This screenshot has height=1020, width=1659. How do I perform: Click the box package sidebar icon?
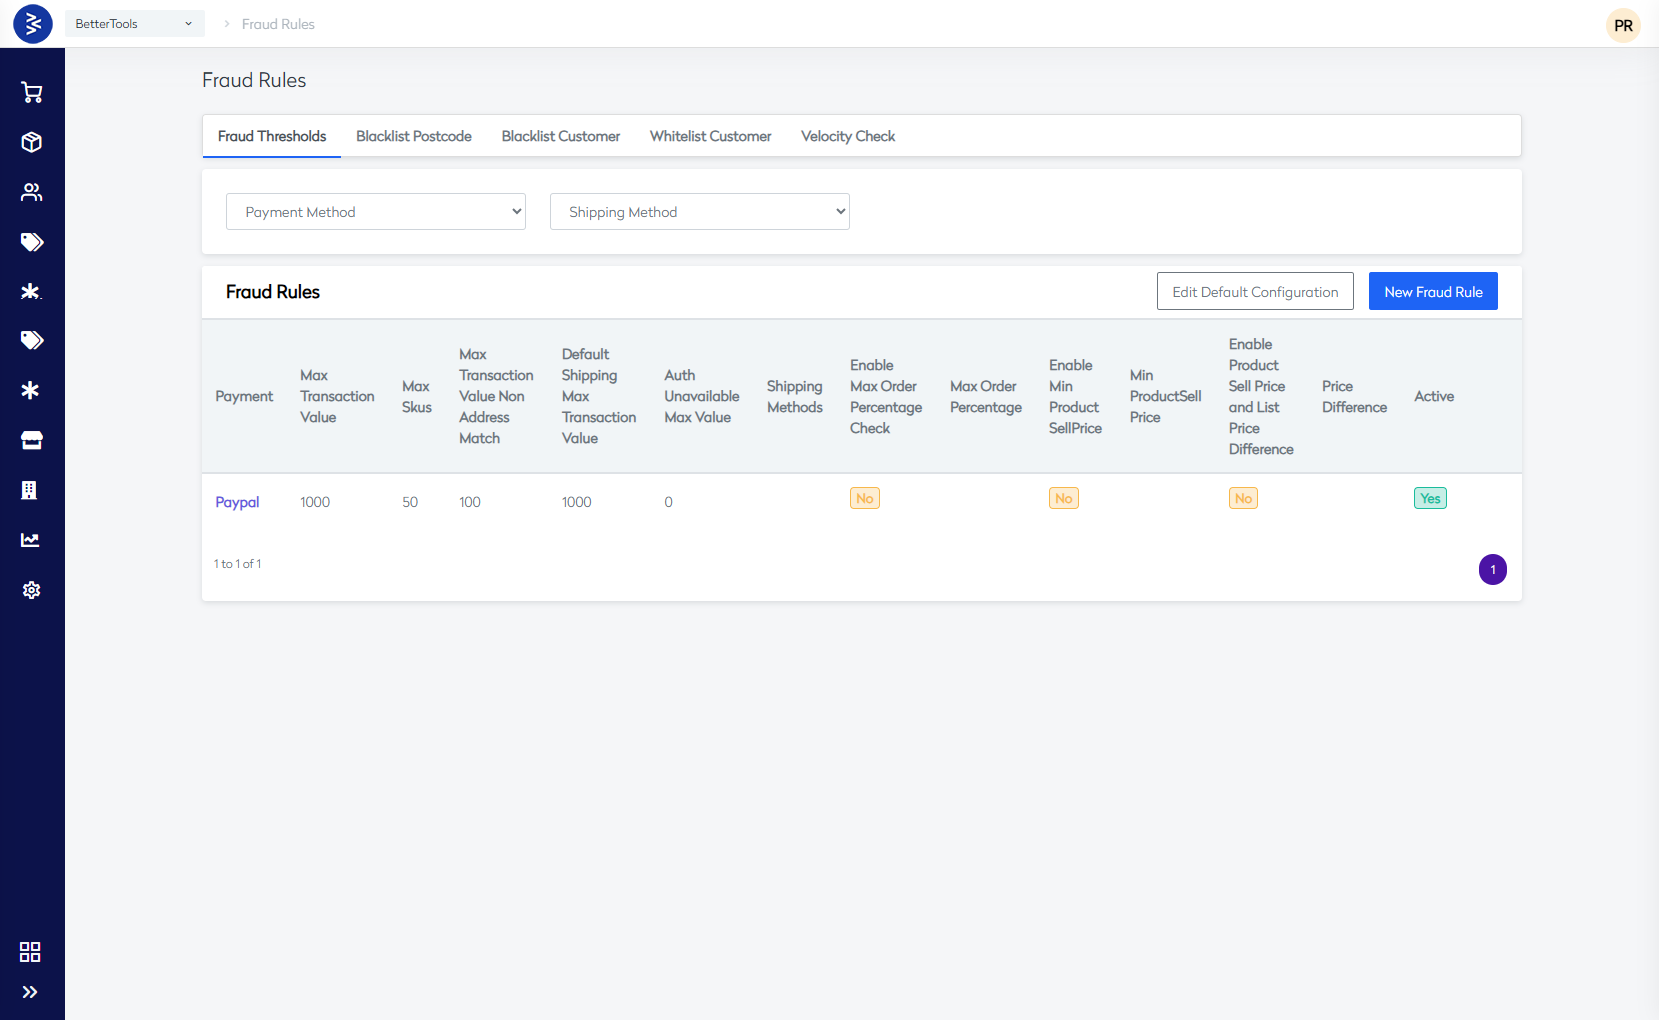click(32, 142)
